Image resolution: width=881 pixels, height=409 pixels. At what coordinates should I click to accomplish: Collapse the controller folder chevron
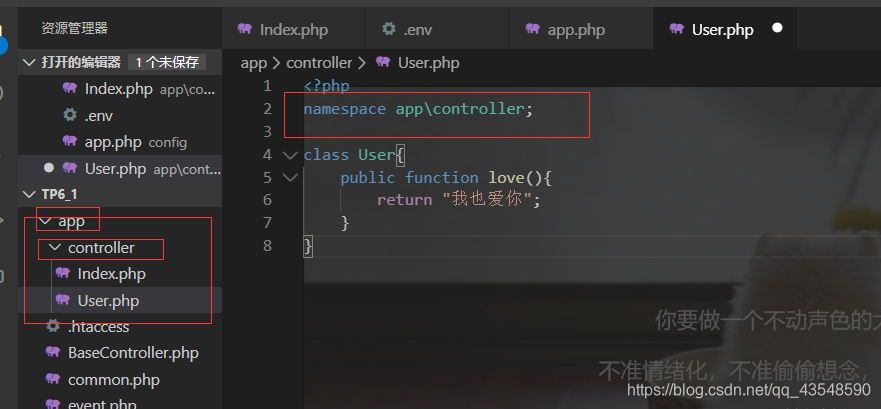pos(55,248)
